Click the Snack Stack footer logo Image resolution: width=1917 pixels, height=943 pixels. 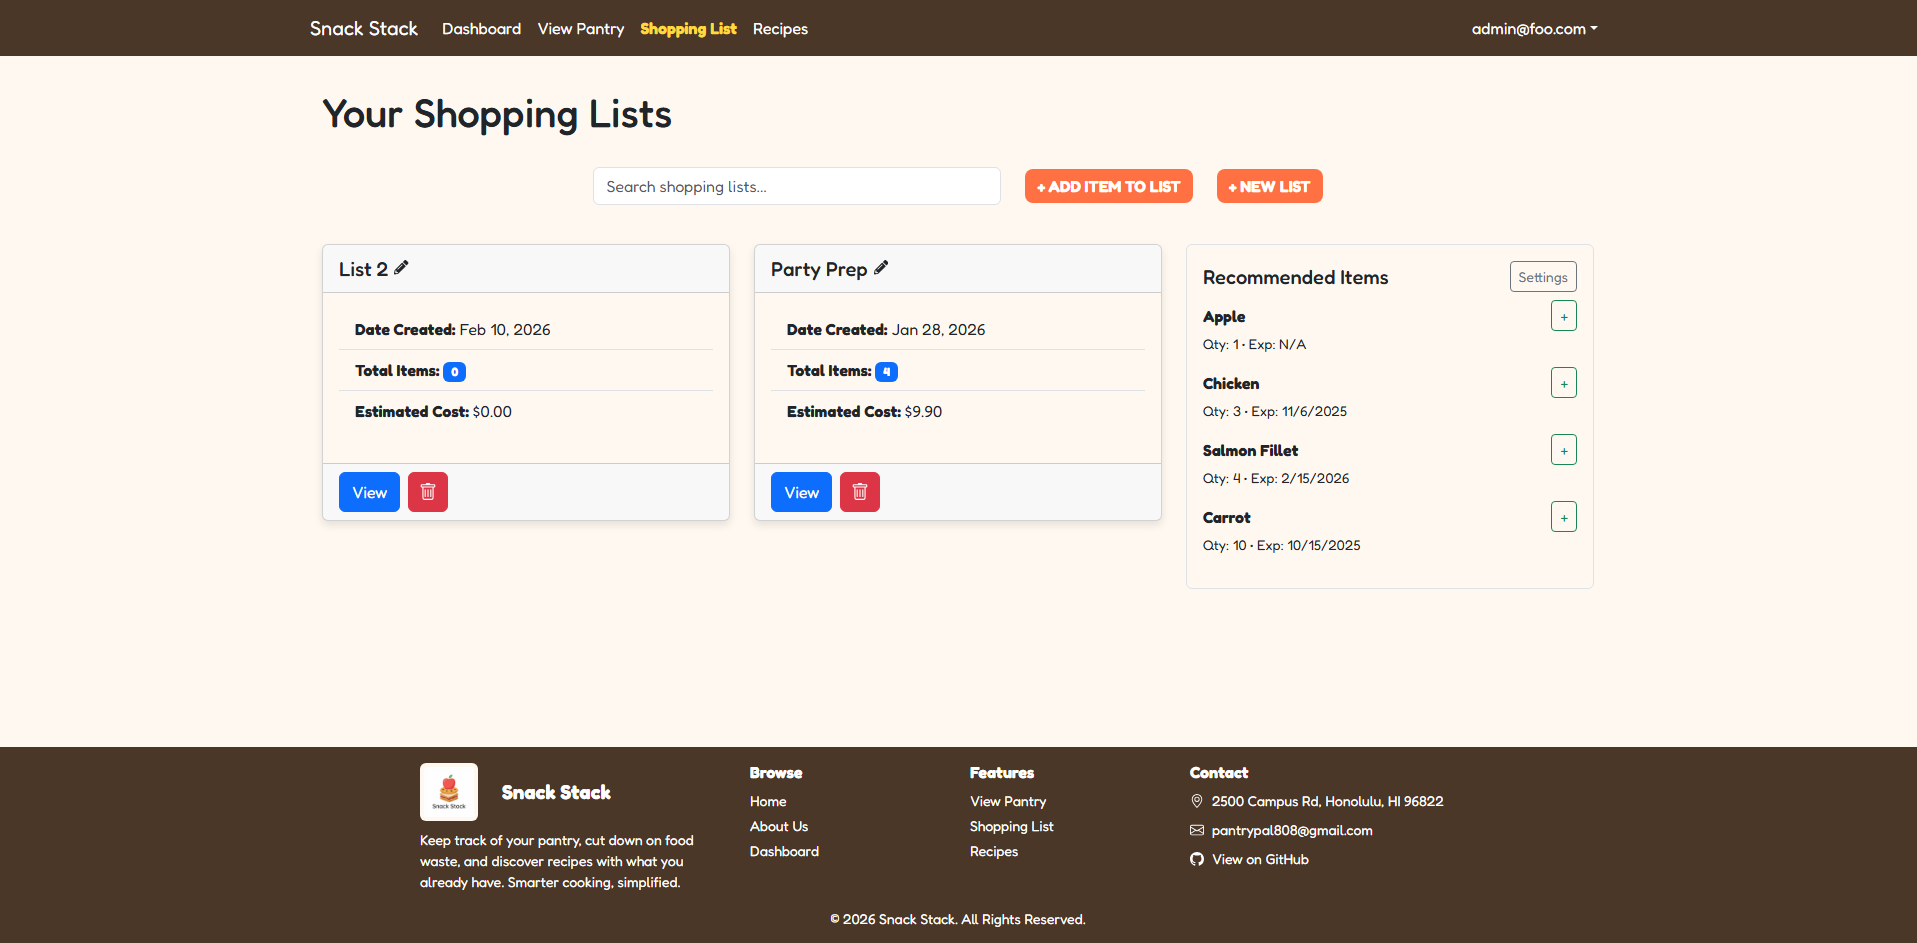click(448, 791)
